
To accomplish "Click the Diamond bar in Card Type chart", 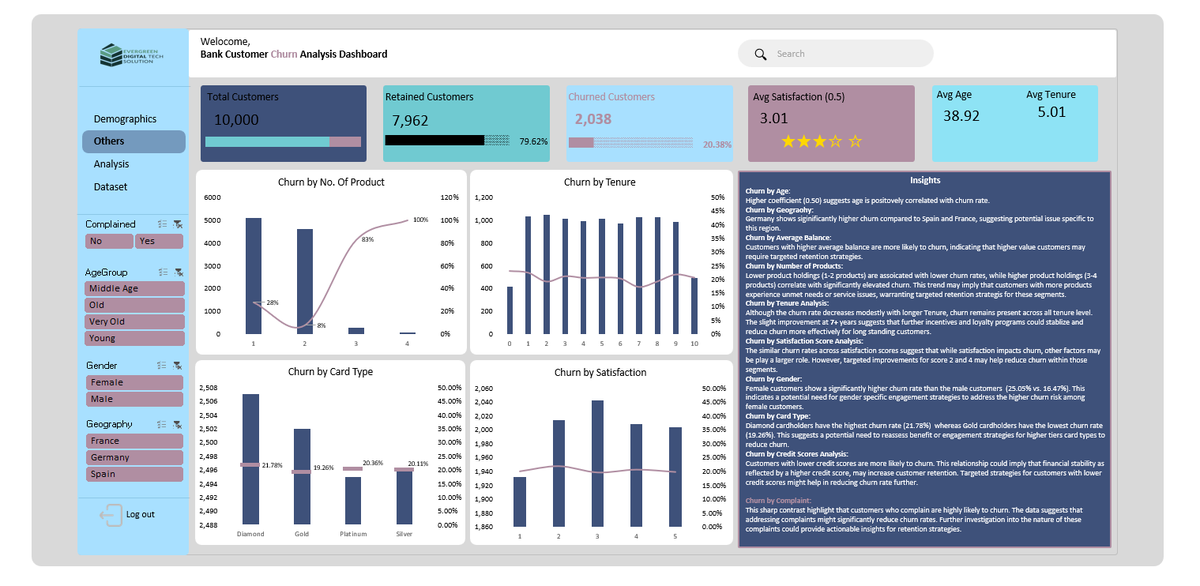I will click(250, 459).
